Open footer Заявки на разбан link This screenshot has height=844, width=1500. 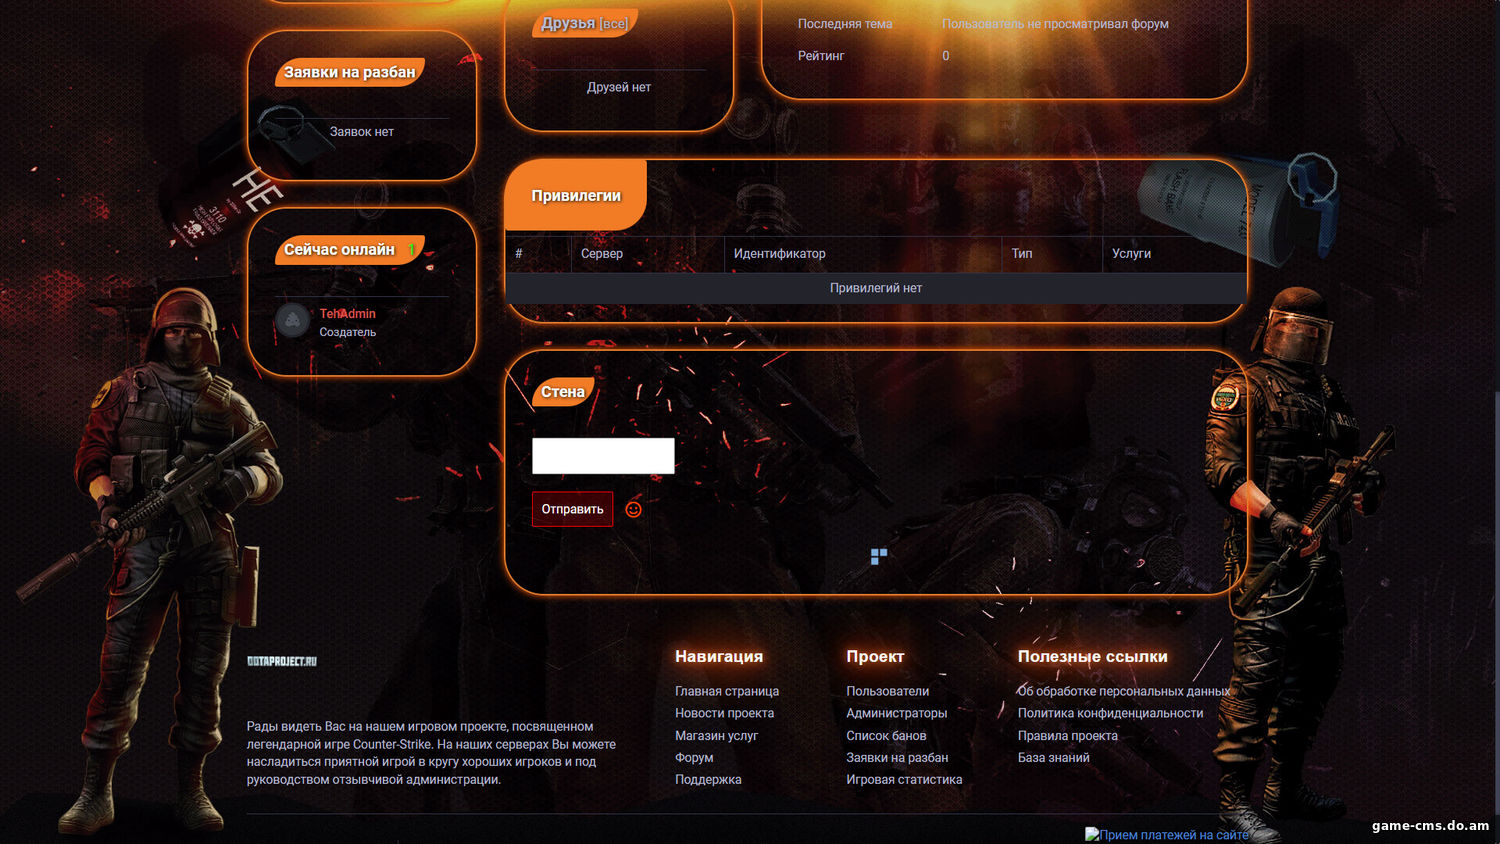(897, 757)
